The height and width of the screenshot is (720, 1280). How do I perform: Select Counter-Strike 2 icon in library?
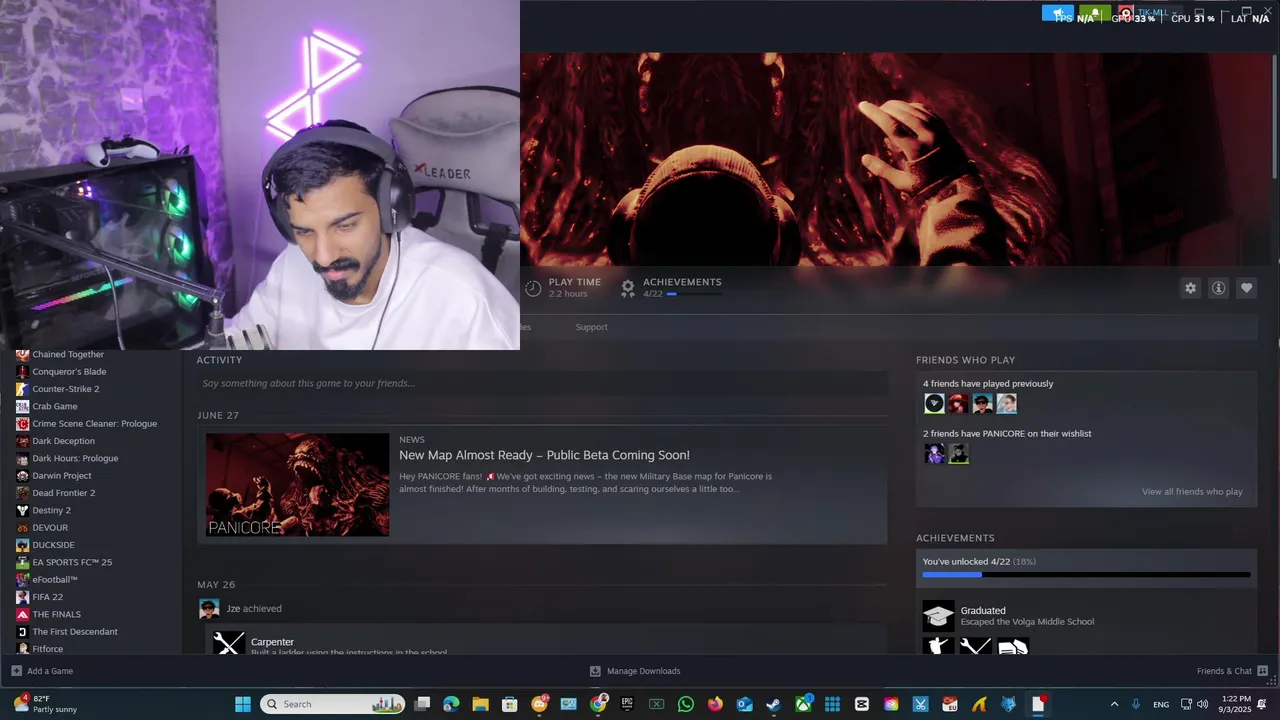pos(22,389)
